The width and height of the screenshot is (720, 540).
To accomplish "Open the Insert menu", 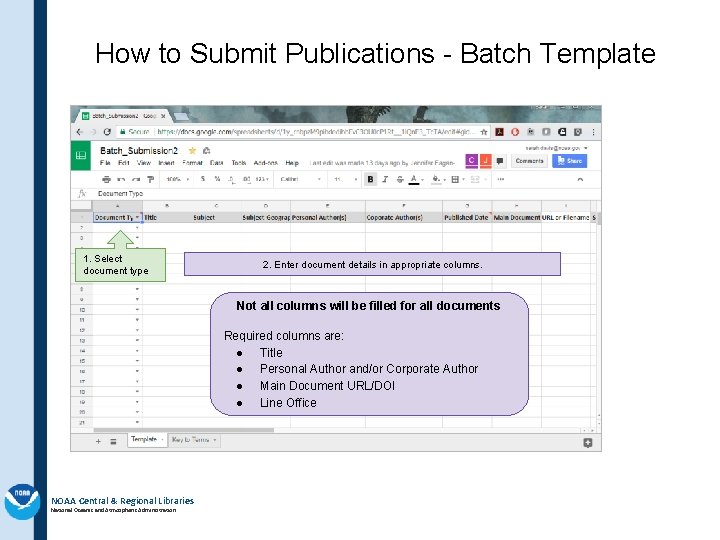I will (166, 163).
